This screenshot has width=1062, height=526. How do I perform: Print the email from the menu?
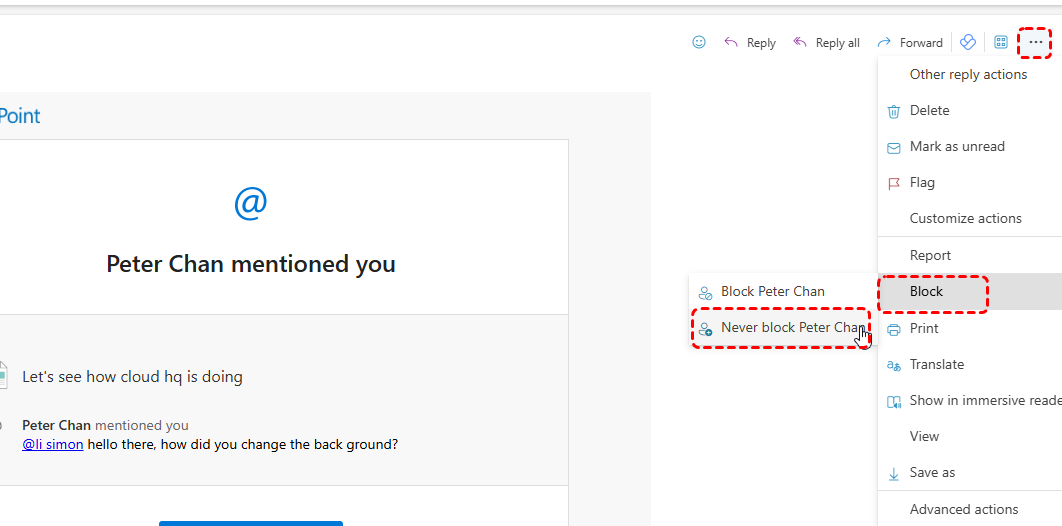[x=924, y=328]
